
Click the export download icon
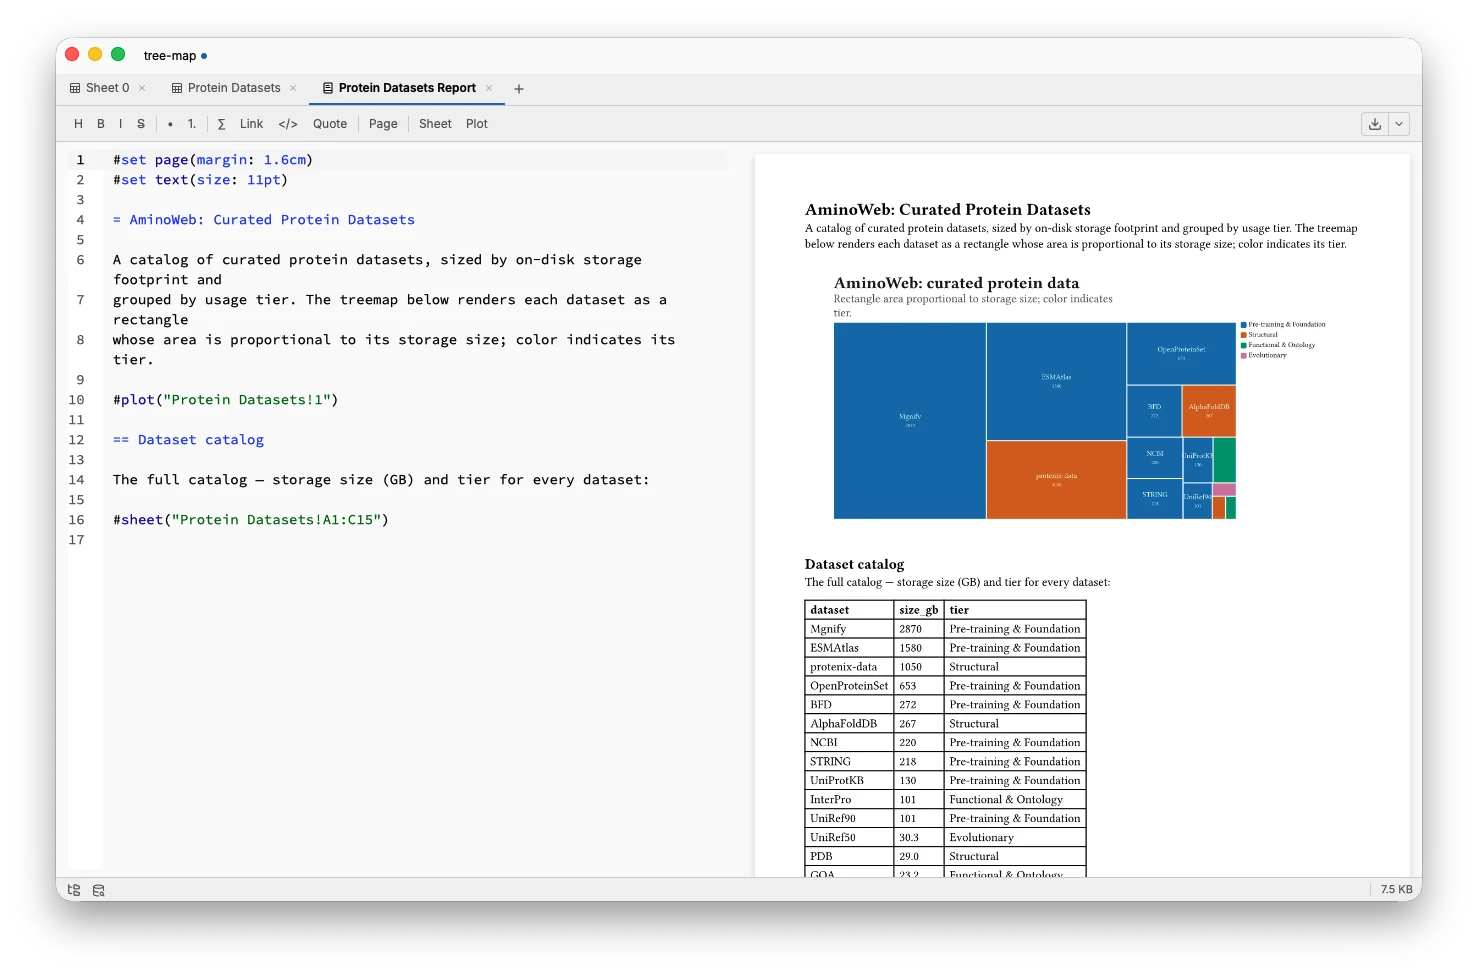(1375, 124)
